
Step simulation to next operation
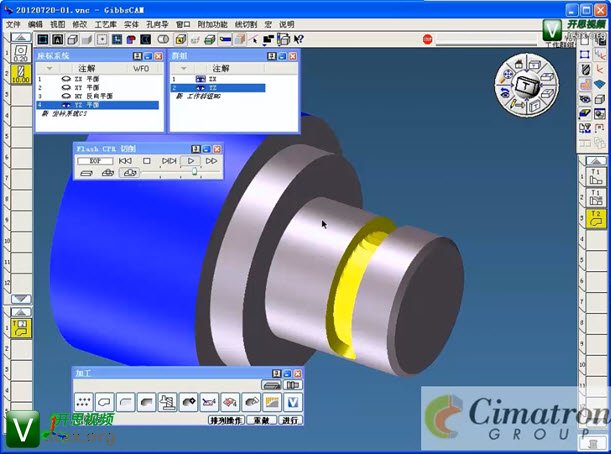(169, 161)
